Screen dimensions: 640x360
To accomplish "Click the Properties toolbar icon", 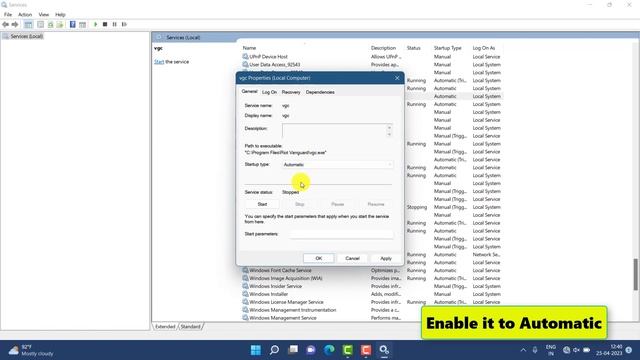I will pos(40,24).
